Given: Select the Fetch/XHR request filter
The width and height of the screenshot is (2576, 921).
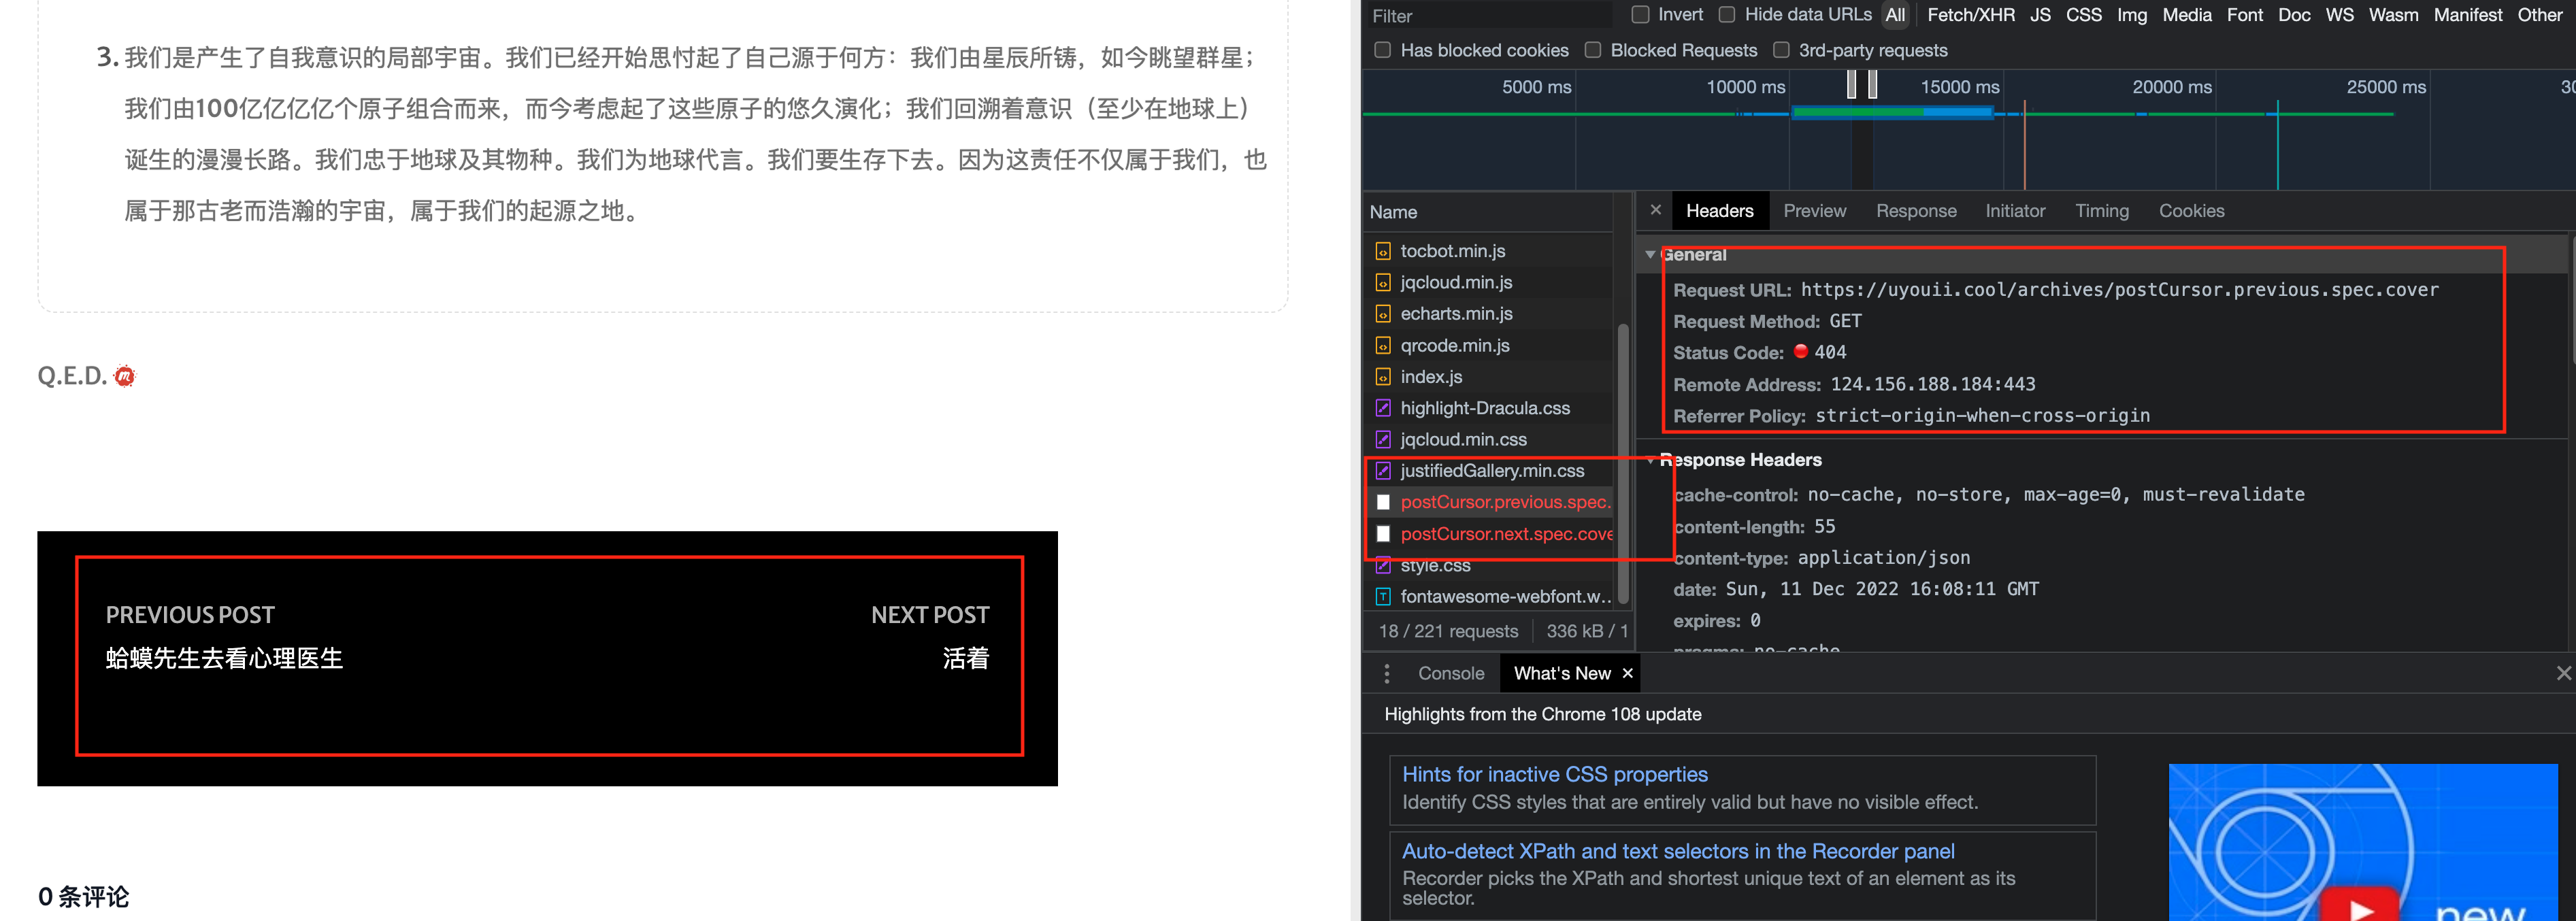Looking at the screenshot, I should (1970, 14).
